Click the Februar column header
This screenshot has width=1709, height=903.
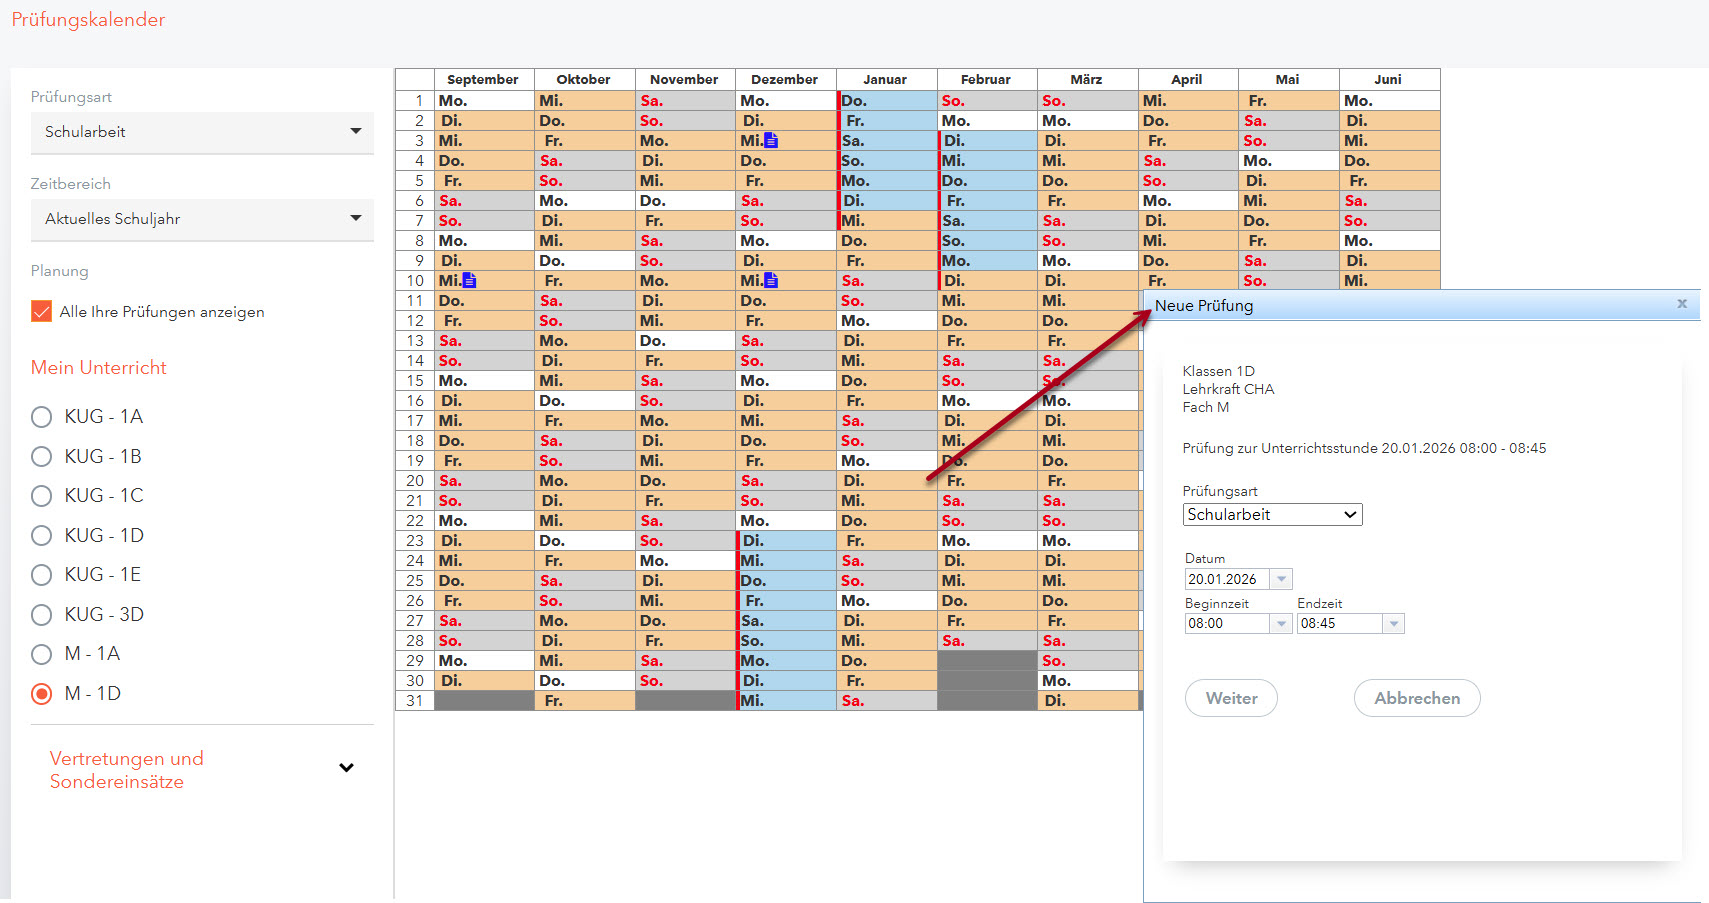(986, 80)
